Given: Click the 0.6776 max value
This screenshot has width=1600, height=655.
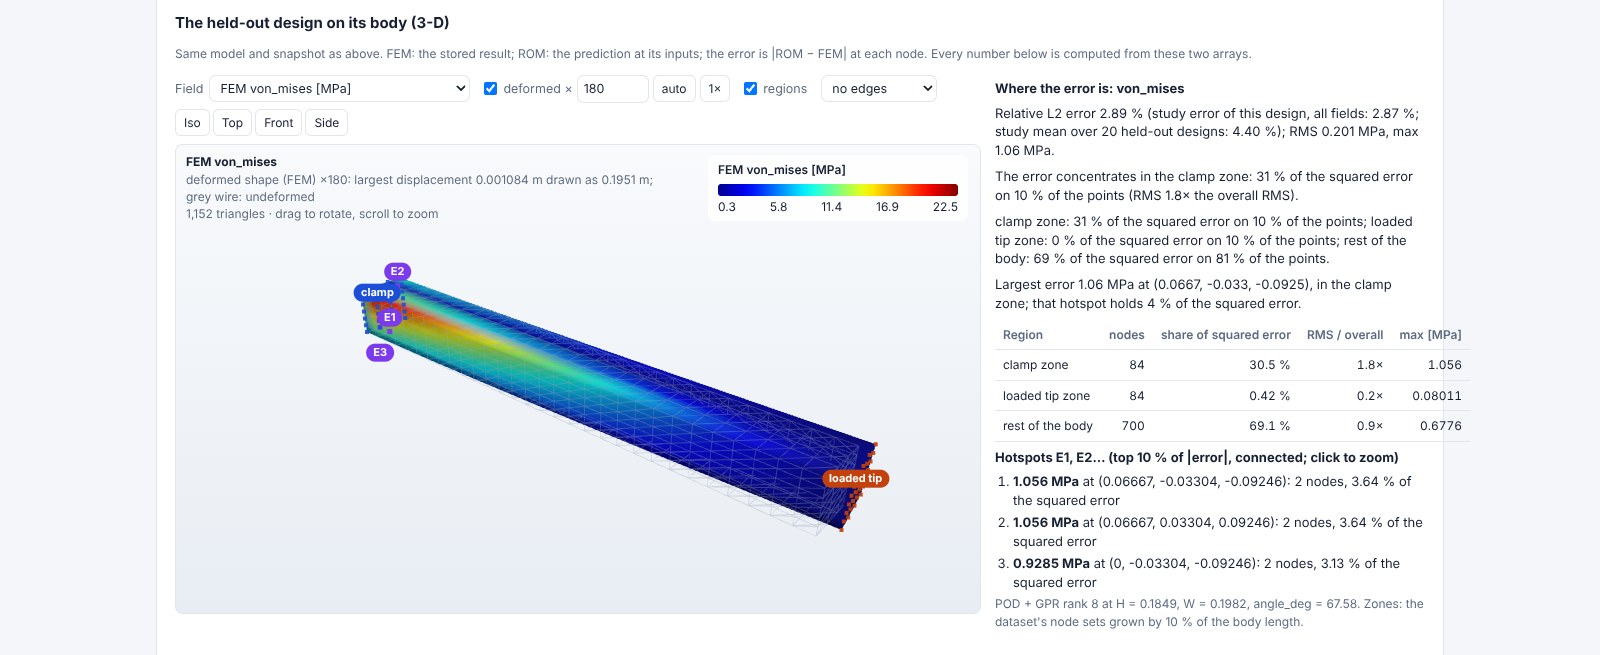Looking at the screenshot, I should (1441, 426).
